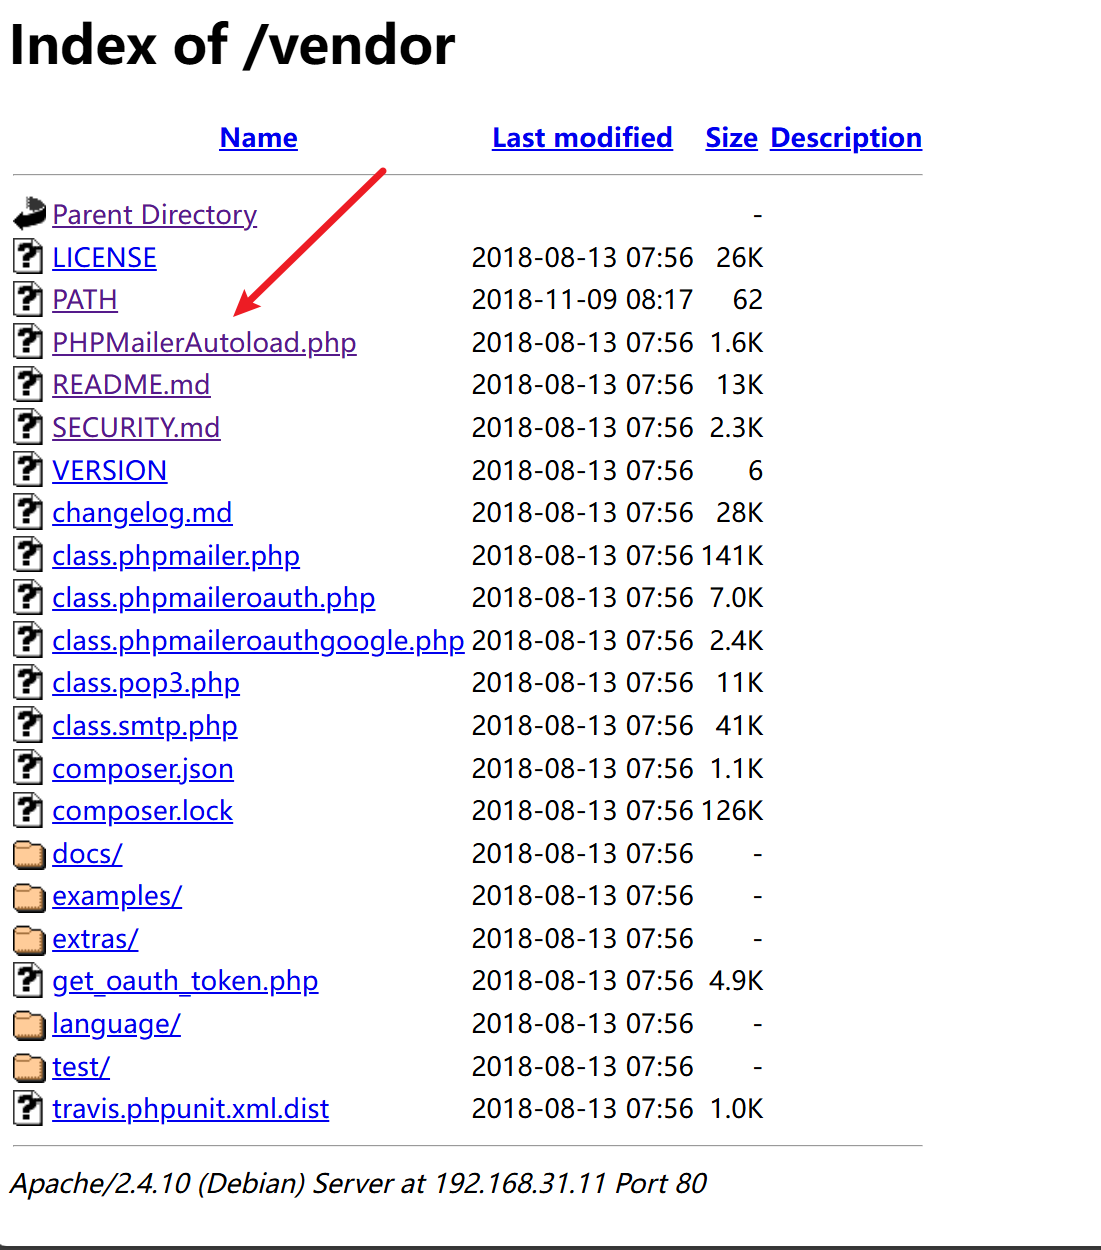Click the unknown-file icon next to LICENSE
Viewport: 1101px width, 1250px height.
click(x=29, y=257)
